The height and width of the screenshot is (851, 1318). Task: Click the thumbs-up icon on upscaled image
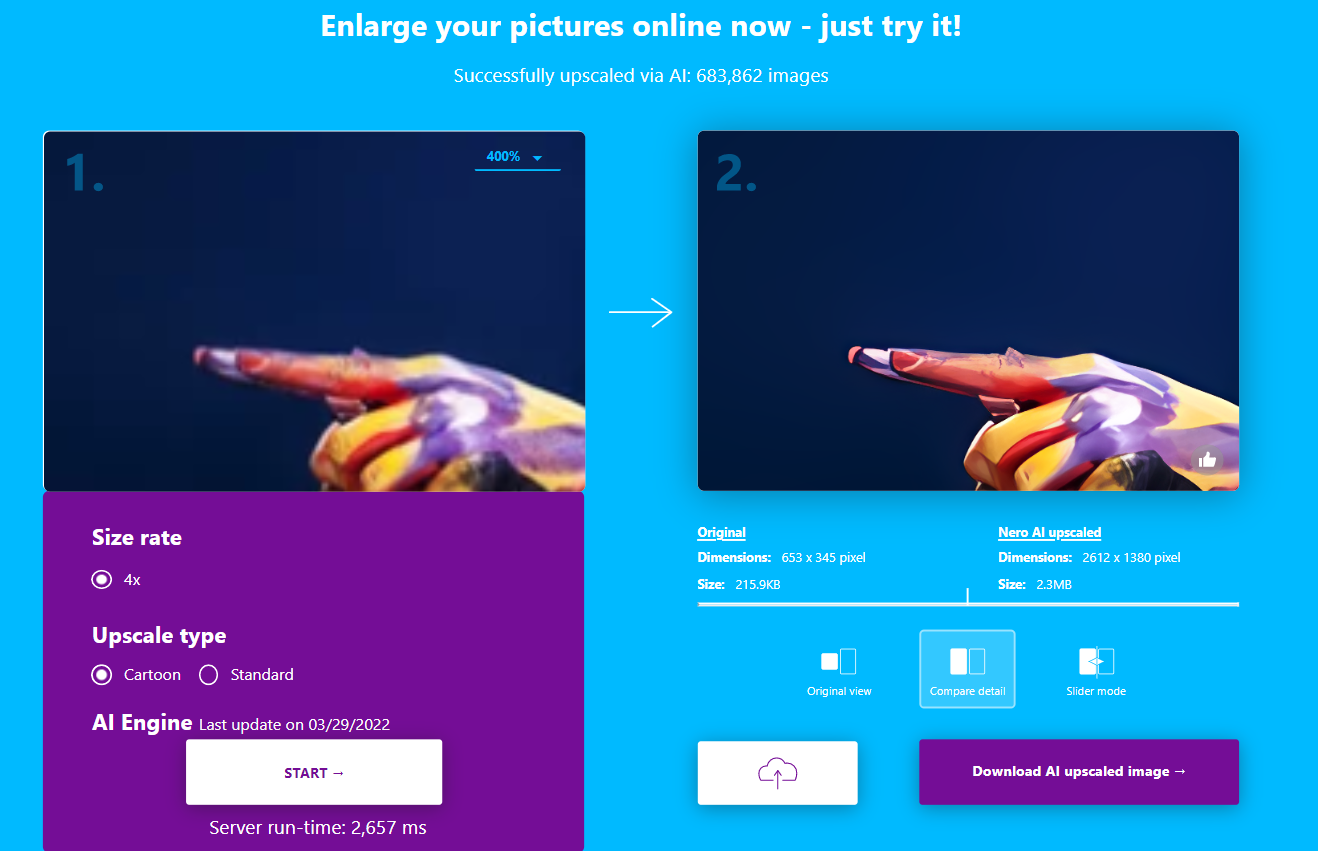(1207, 460)
